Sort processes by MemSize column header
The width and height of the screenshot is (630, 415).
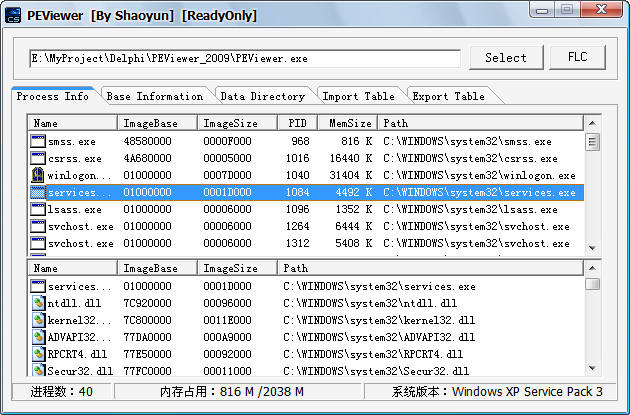[348, 123]
